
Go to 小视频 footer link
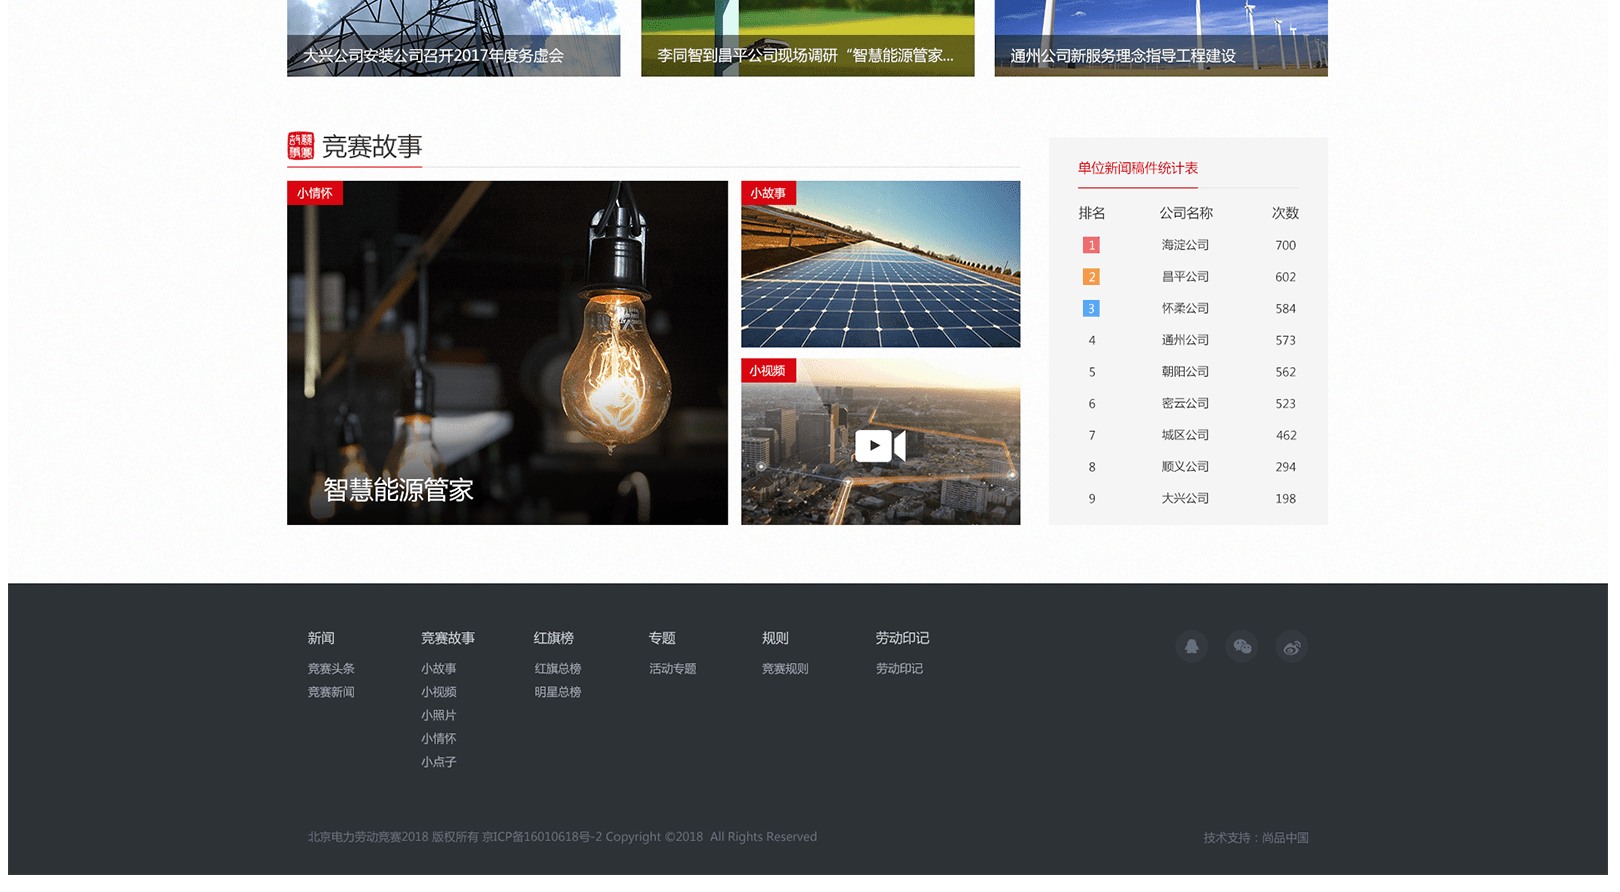[x=439, y=692]
